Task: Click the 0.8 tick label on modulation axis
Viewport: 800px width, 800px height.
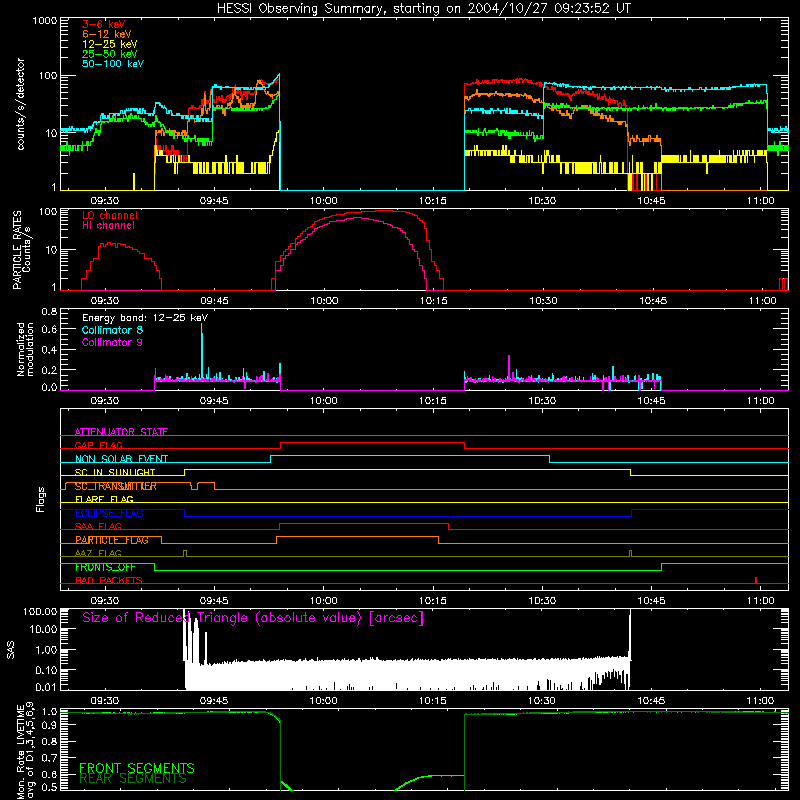Action: point(49,311)
